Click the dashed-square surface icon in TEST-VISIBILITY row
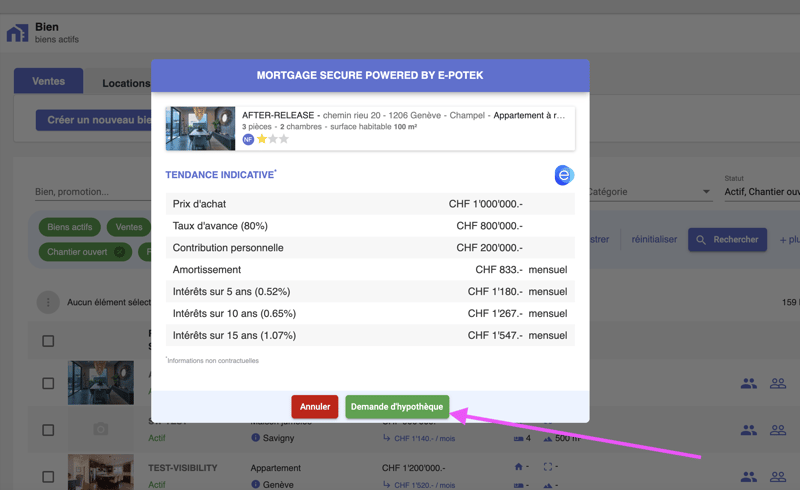The height and width of the screenshot is (490, 800). tap(548, 467)
